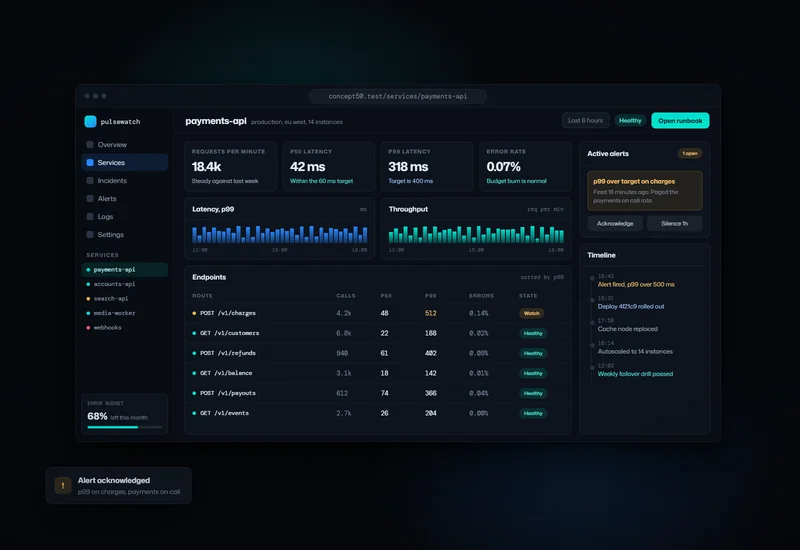The image size is (800, 550).
Task: Silence the alert for 1h
Action: coord(674,223)
